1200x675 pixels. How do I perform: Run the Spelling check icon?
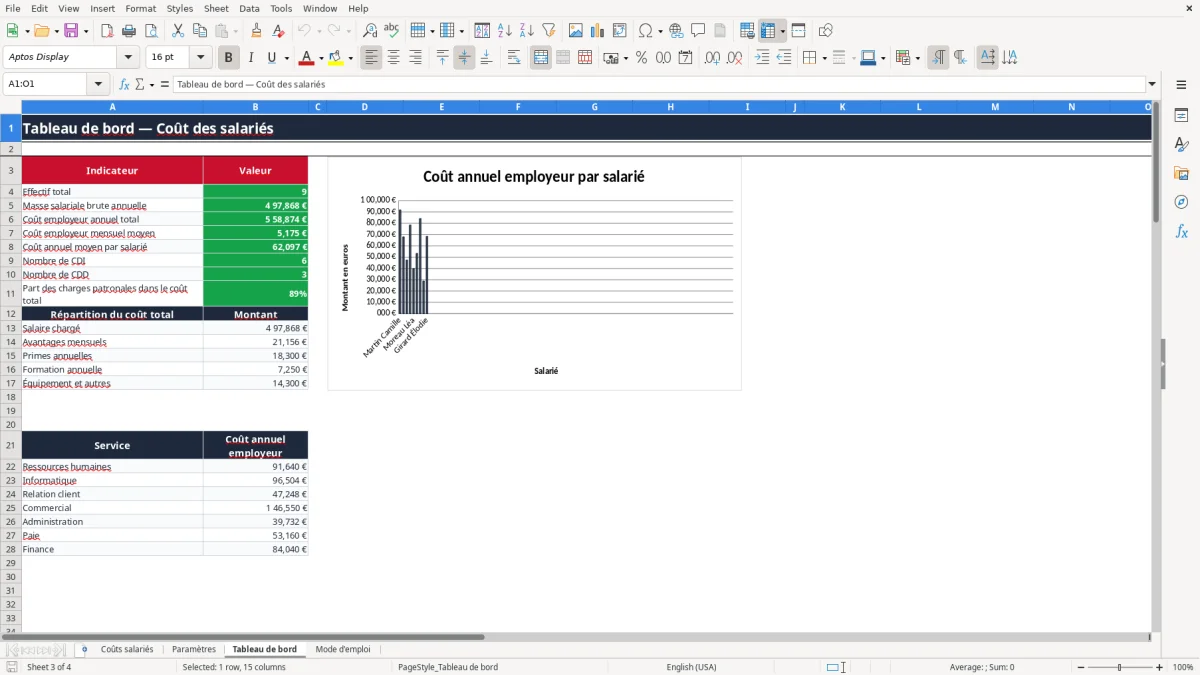392,31
